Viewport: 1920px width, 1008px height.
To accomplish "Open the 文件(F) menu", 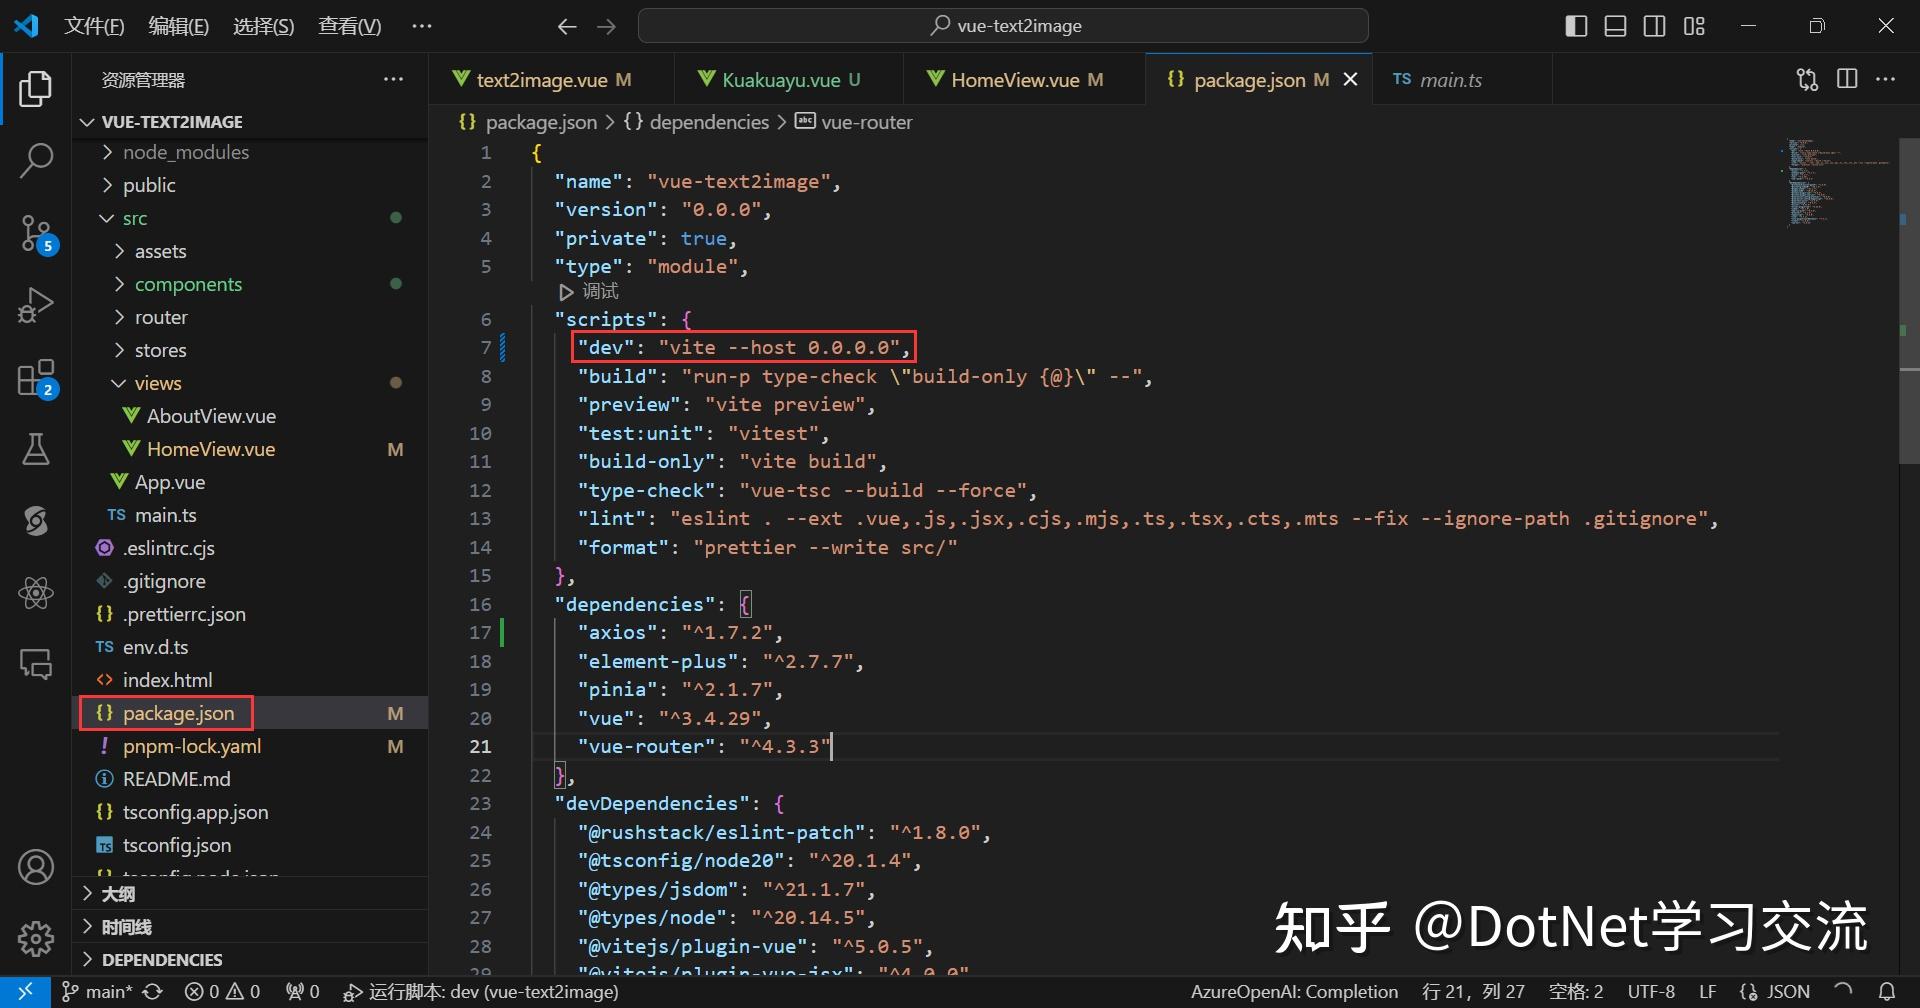I will (x=94, y=25).
